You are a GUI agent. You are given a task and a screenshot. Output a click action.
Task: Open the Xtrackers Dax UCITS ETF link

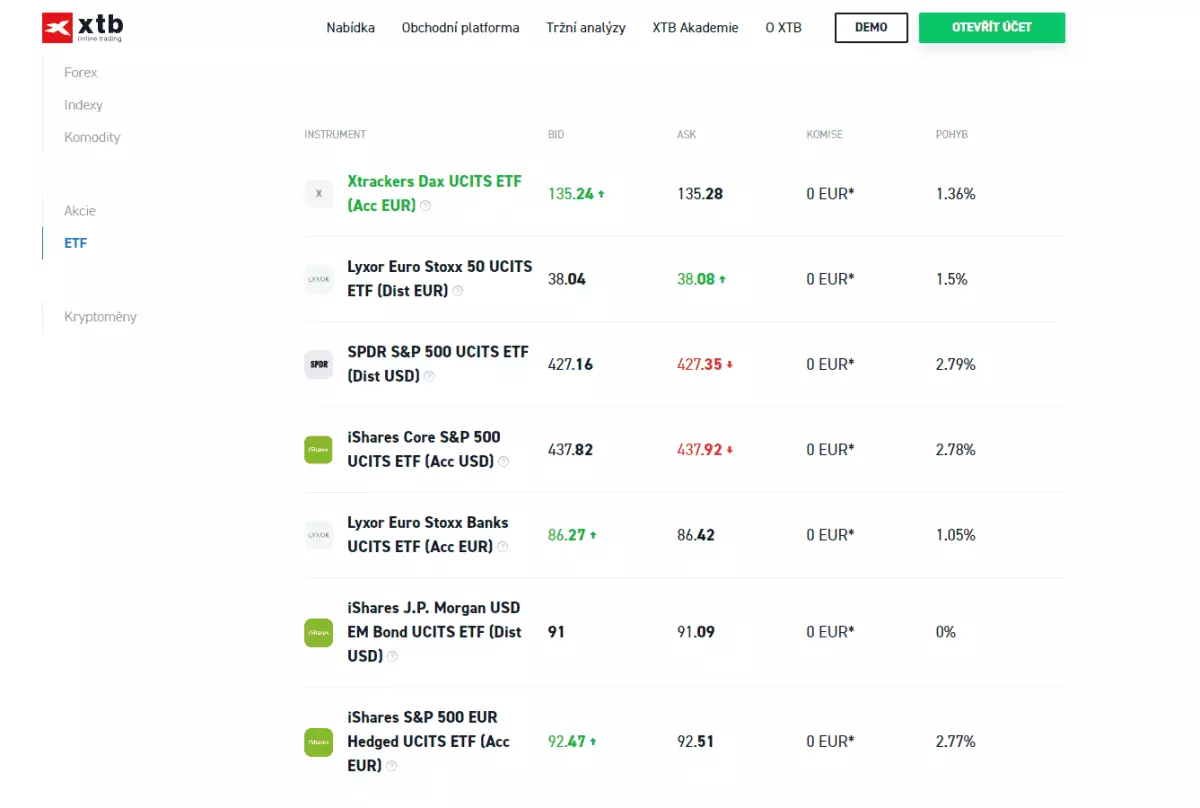click(x=434, y=194)
